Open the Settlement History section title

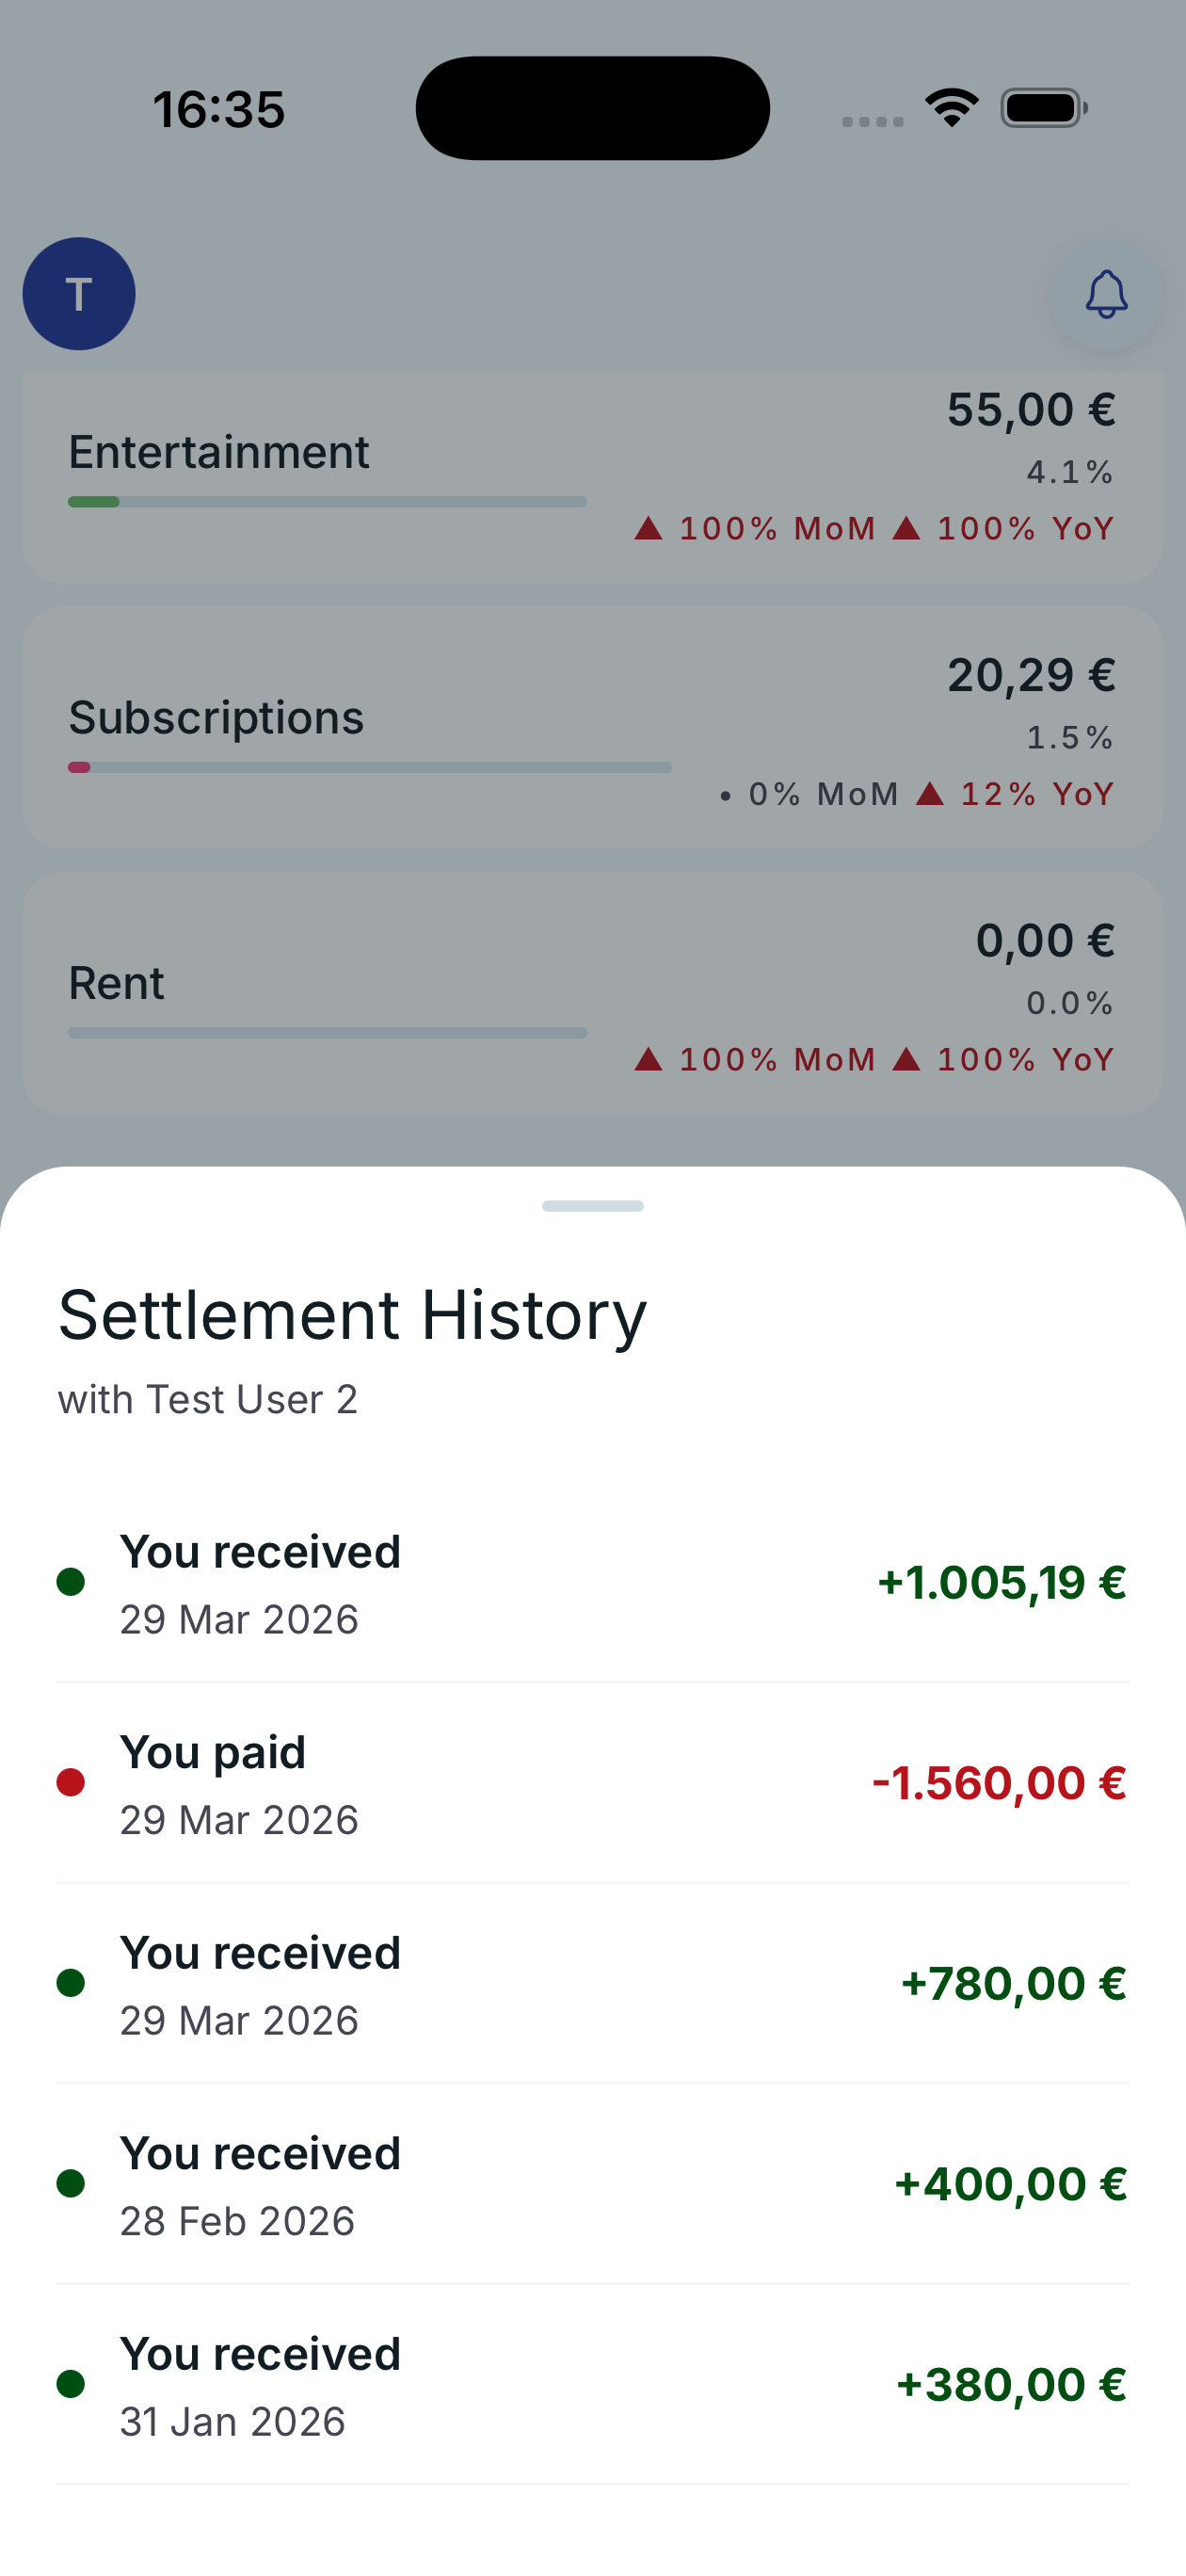coord(352,1313)
